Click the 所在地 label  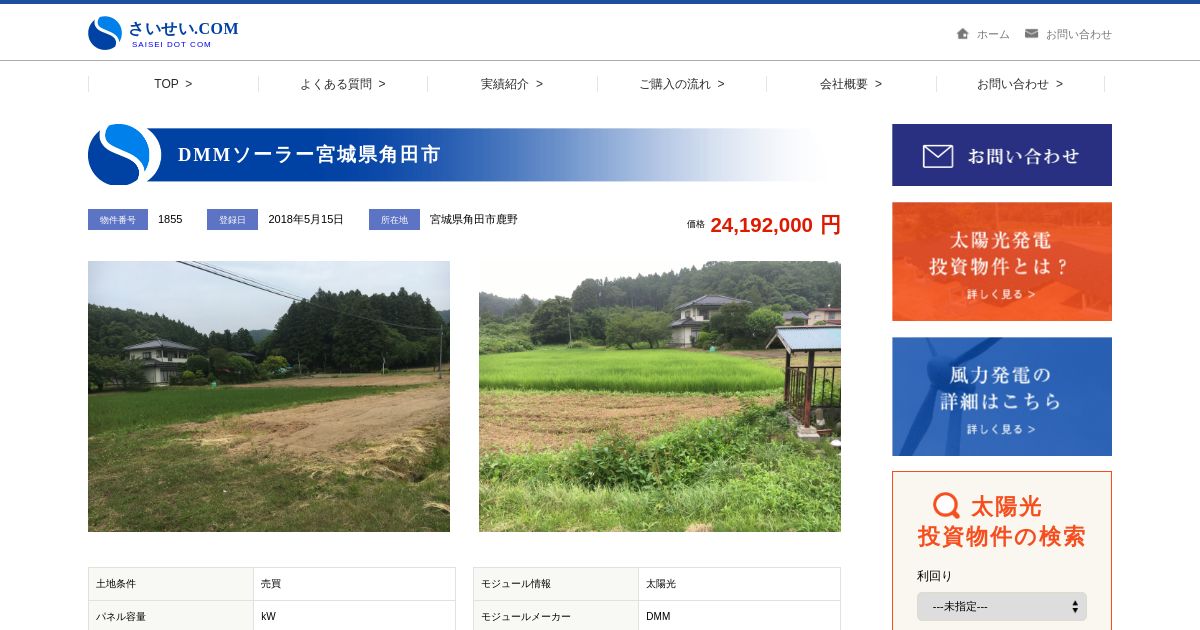click(394, 220)
